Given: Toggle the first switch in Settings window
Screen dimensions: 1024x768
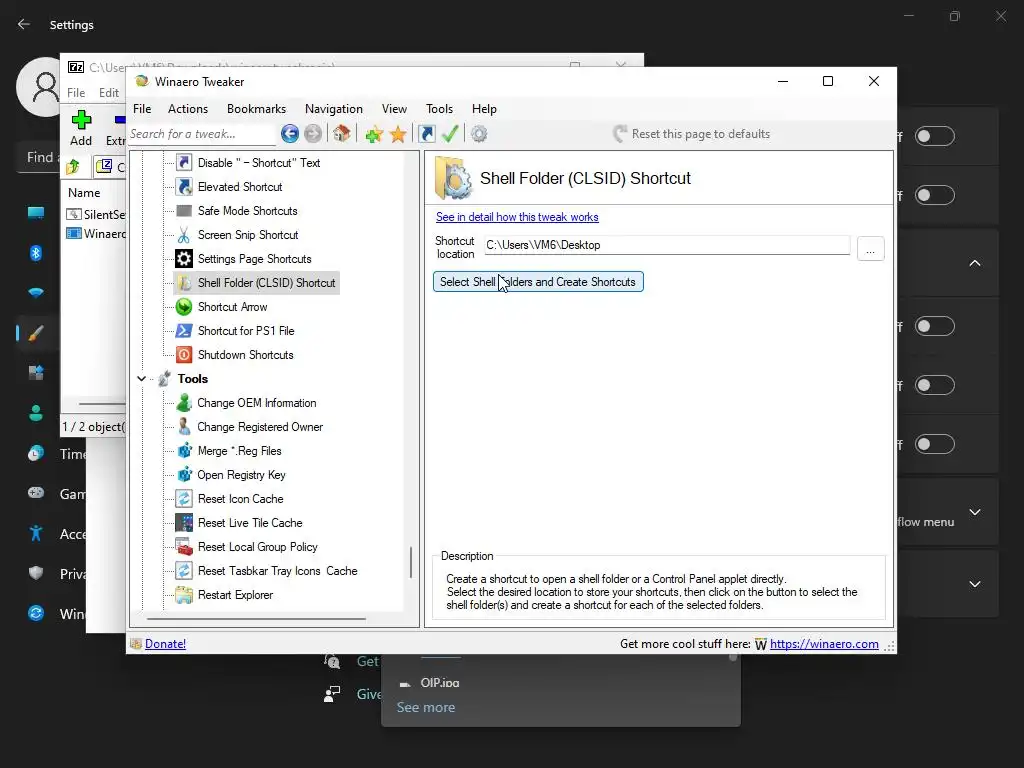Looking at the screenshot, I should pyautogui.click(x=935, y=136).
